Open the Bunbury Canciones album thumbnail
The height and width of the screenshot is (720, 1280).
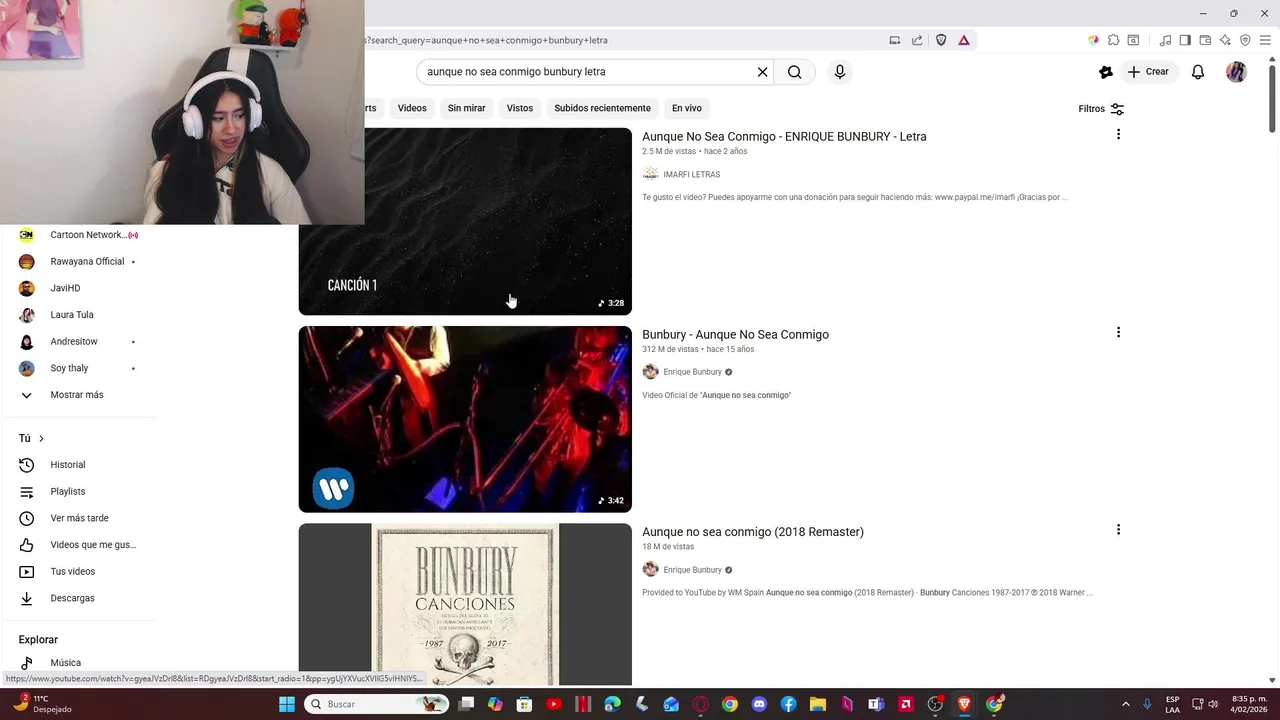[465, 604]
